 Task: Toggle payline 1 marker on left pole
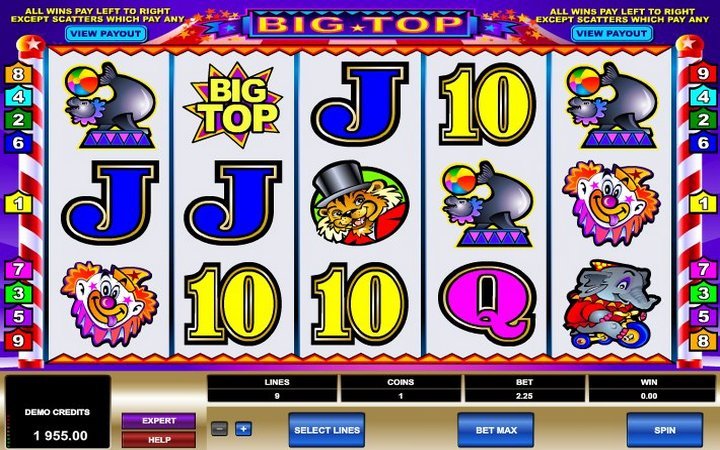click(x=18, y=203)
